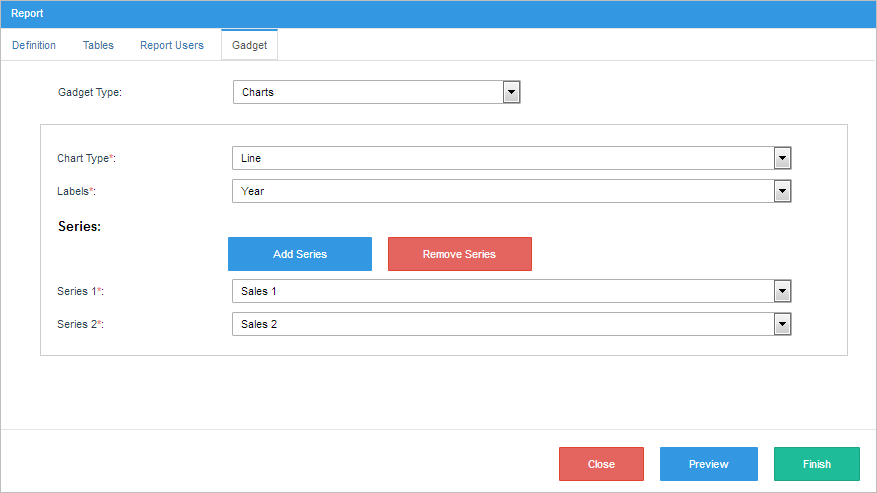This screenshot has width=877, height=493.
Task: Open the box showing Sales 1
Action: 502,291
